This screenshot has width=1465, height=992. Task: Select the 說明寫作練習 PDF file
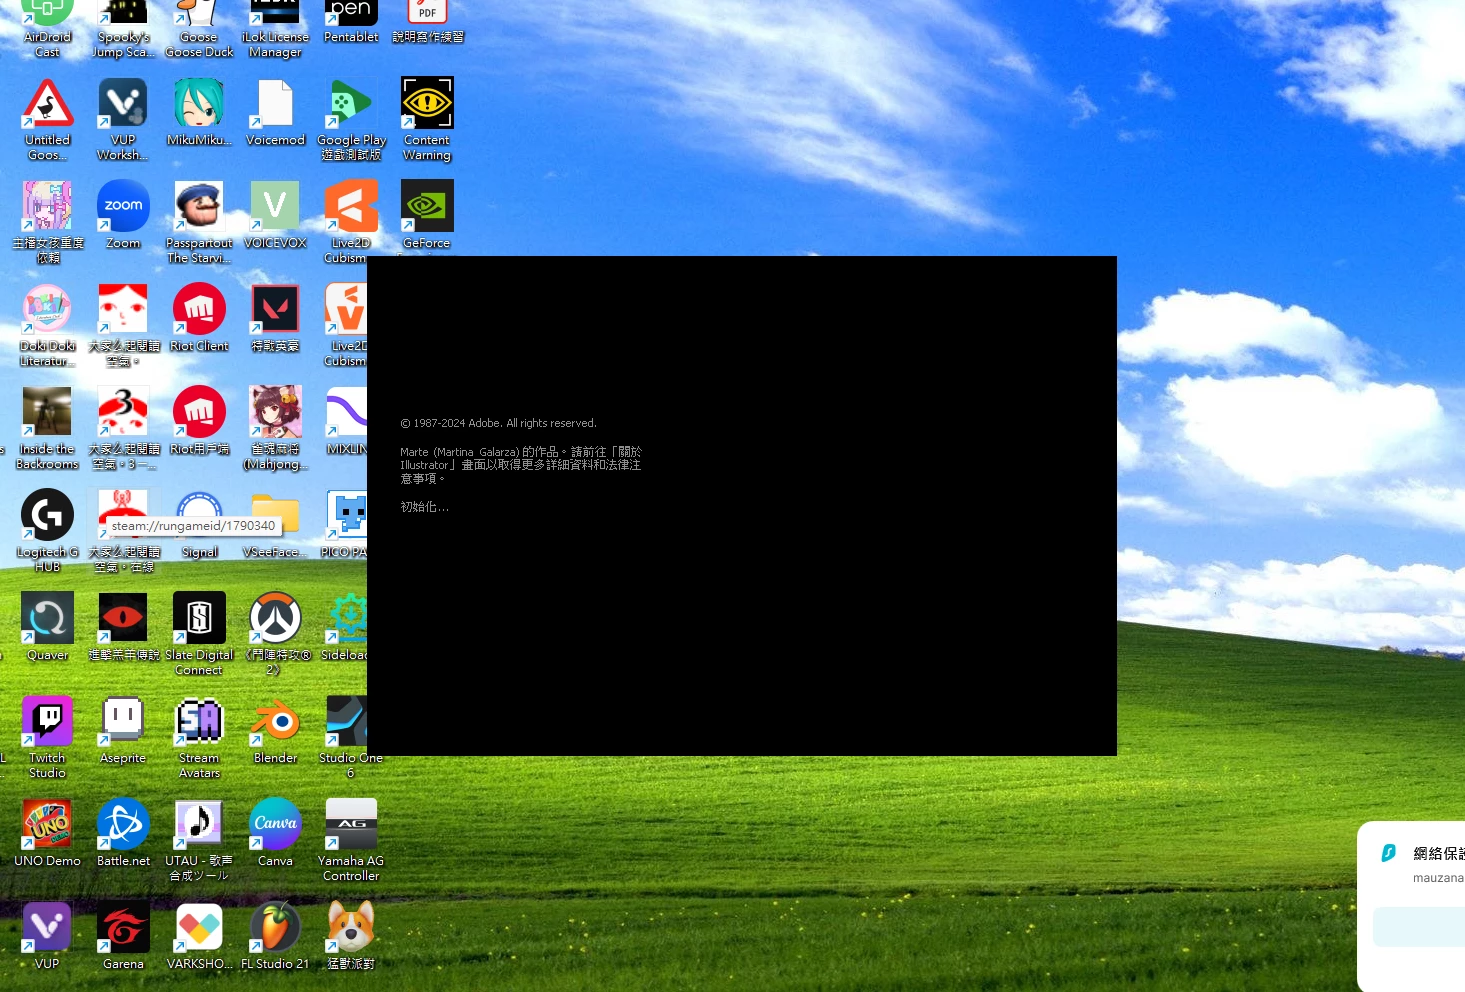click(x=427, y=22)
